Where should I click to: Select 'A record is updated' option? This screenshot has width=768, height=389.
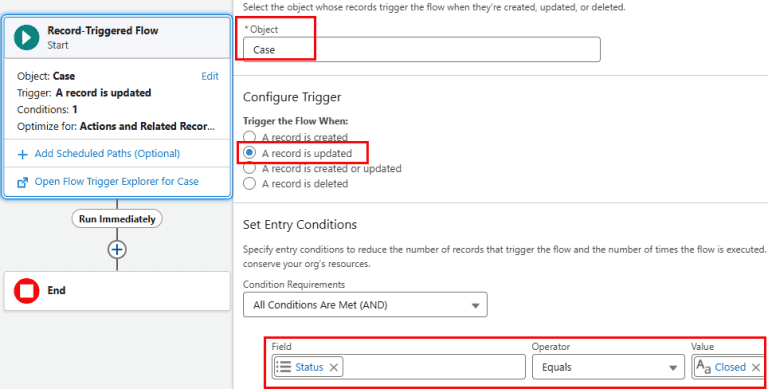pos(249,153)
